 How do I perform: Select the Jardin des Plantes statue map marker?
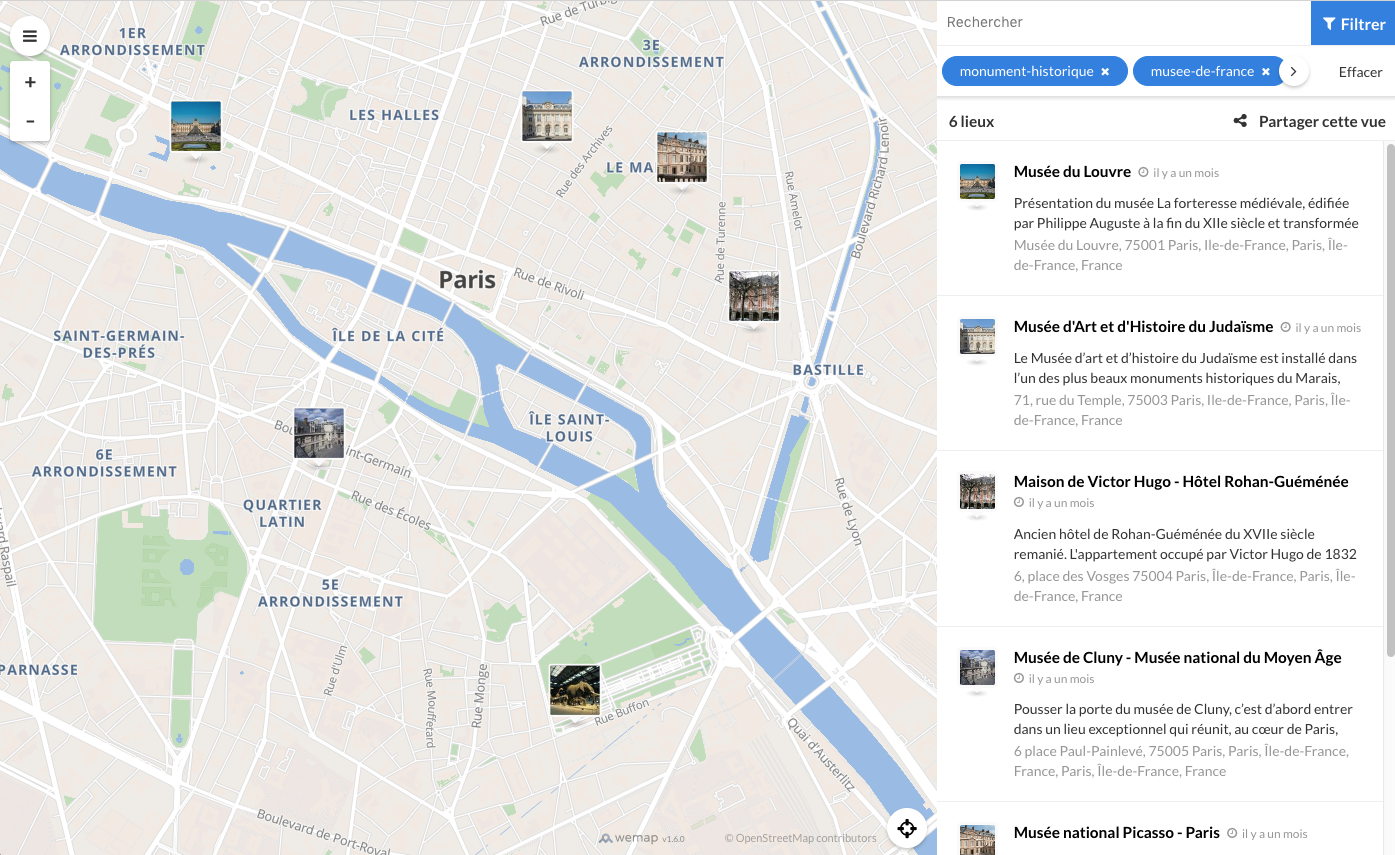pos(575,690)
